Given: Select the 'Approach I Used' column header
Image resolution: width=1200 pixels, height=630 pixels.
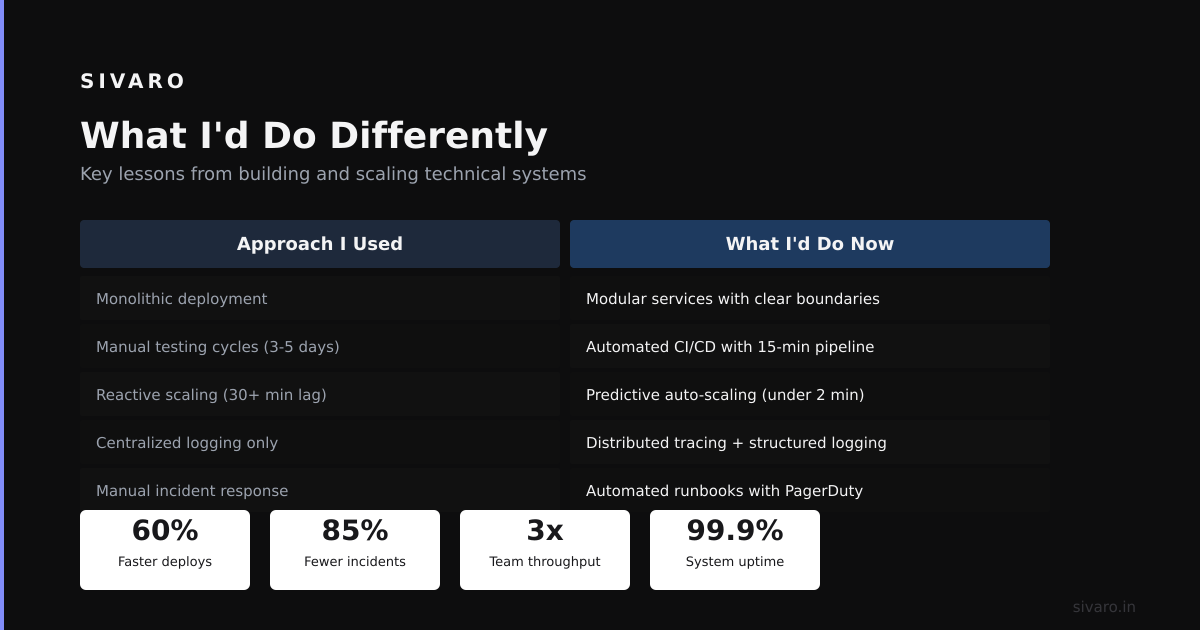Looking at the screenshot, I should (320, 244).
